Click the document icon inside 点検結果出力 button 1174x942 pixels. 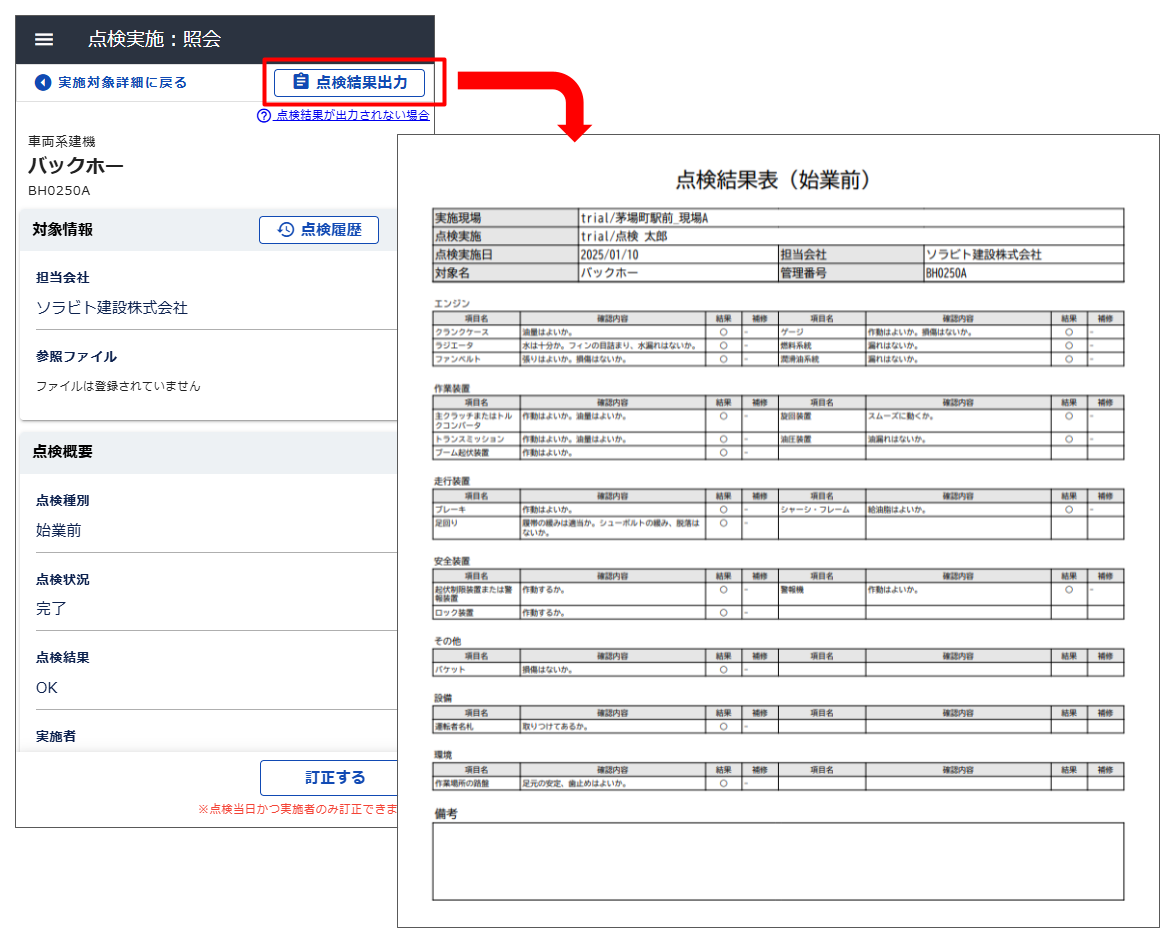[302, 82]
